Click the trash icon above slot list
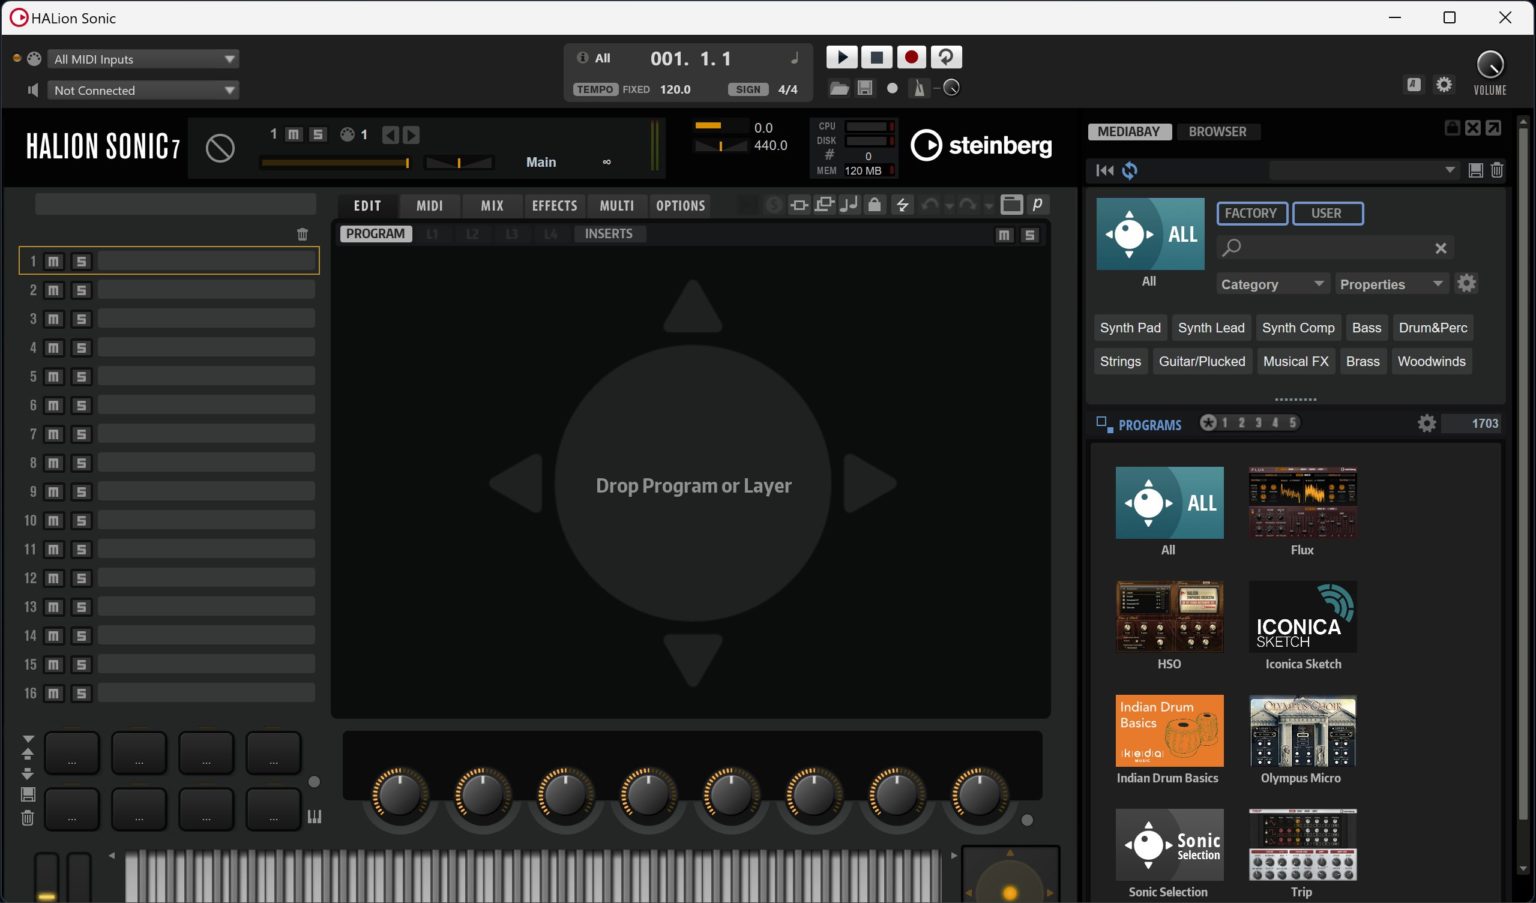 303,234
